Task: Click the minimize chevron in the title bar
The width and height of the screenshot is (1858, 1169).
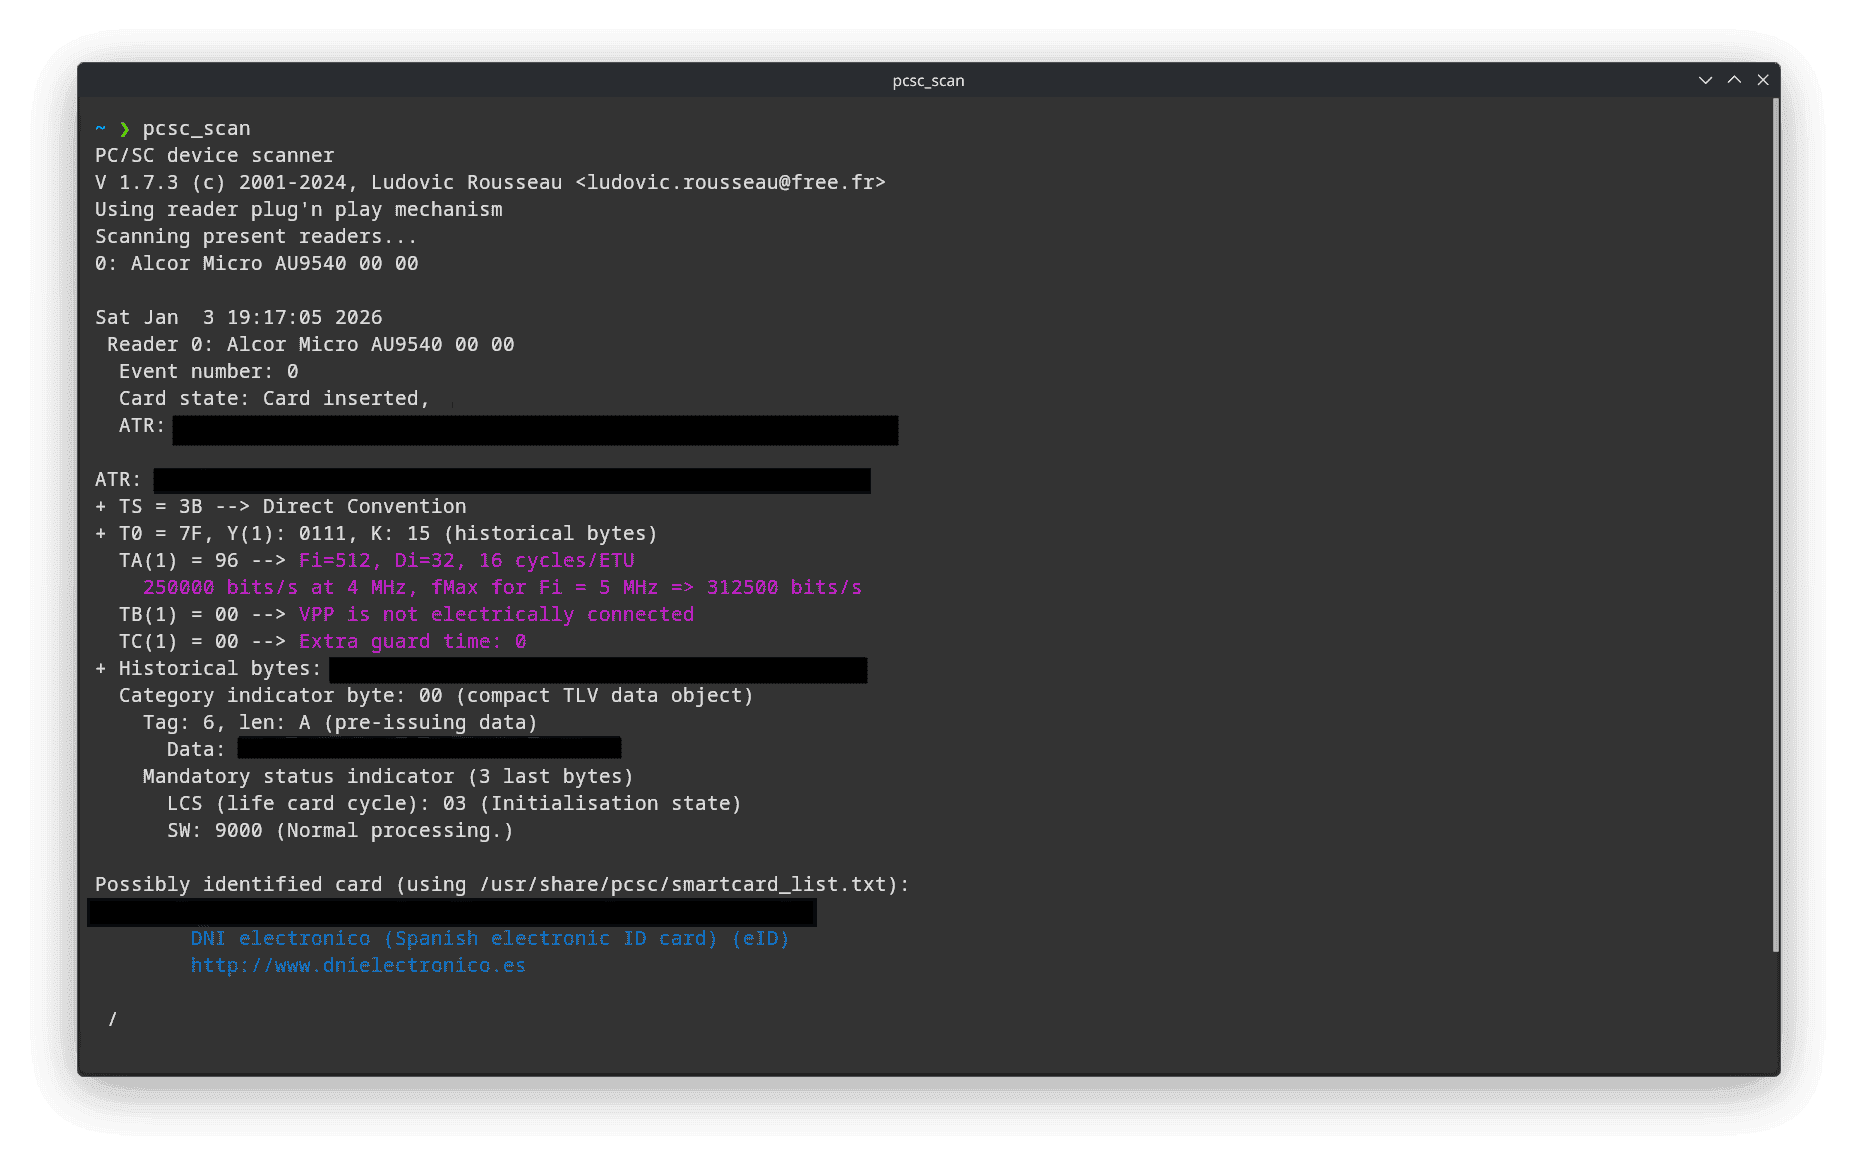Action: point(1704,80)
